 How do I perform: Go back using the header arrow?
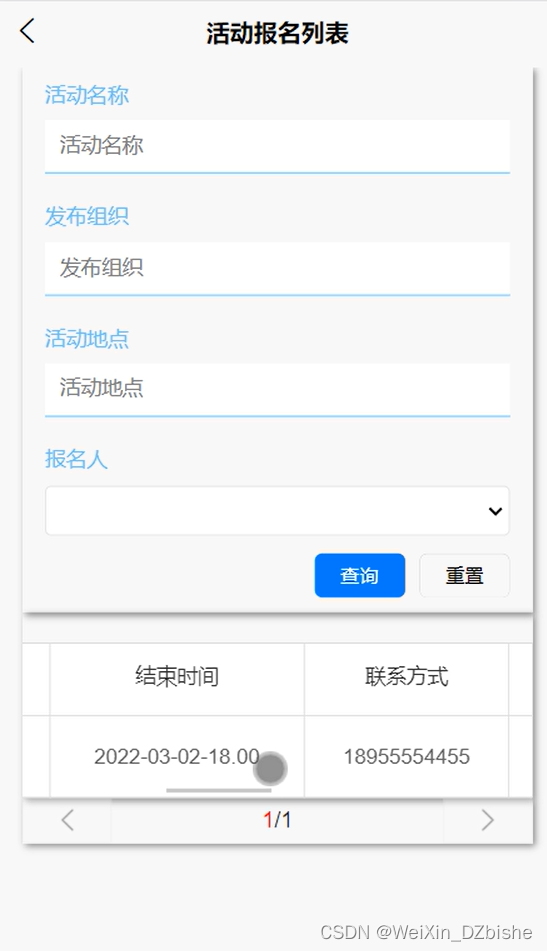(27, 31)
